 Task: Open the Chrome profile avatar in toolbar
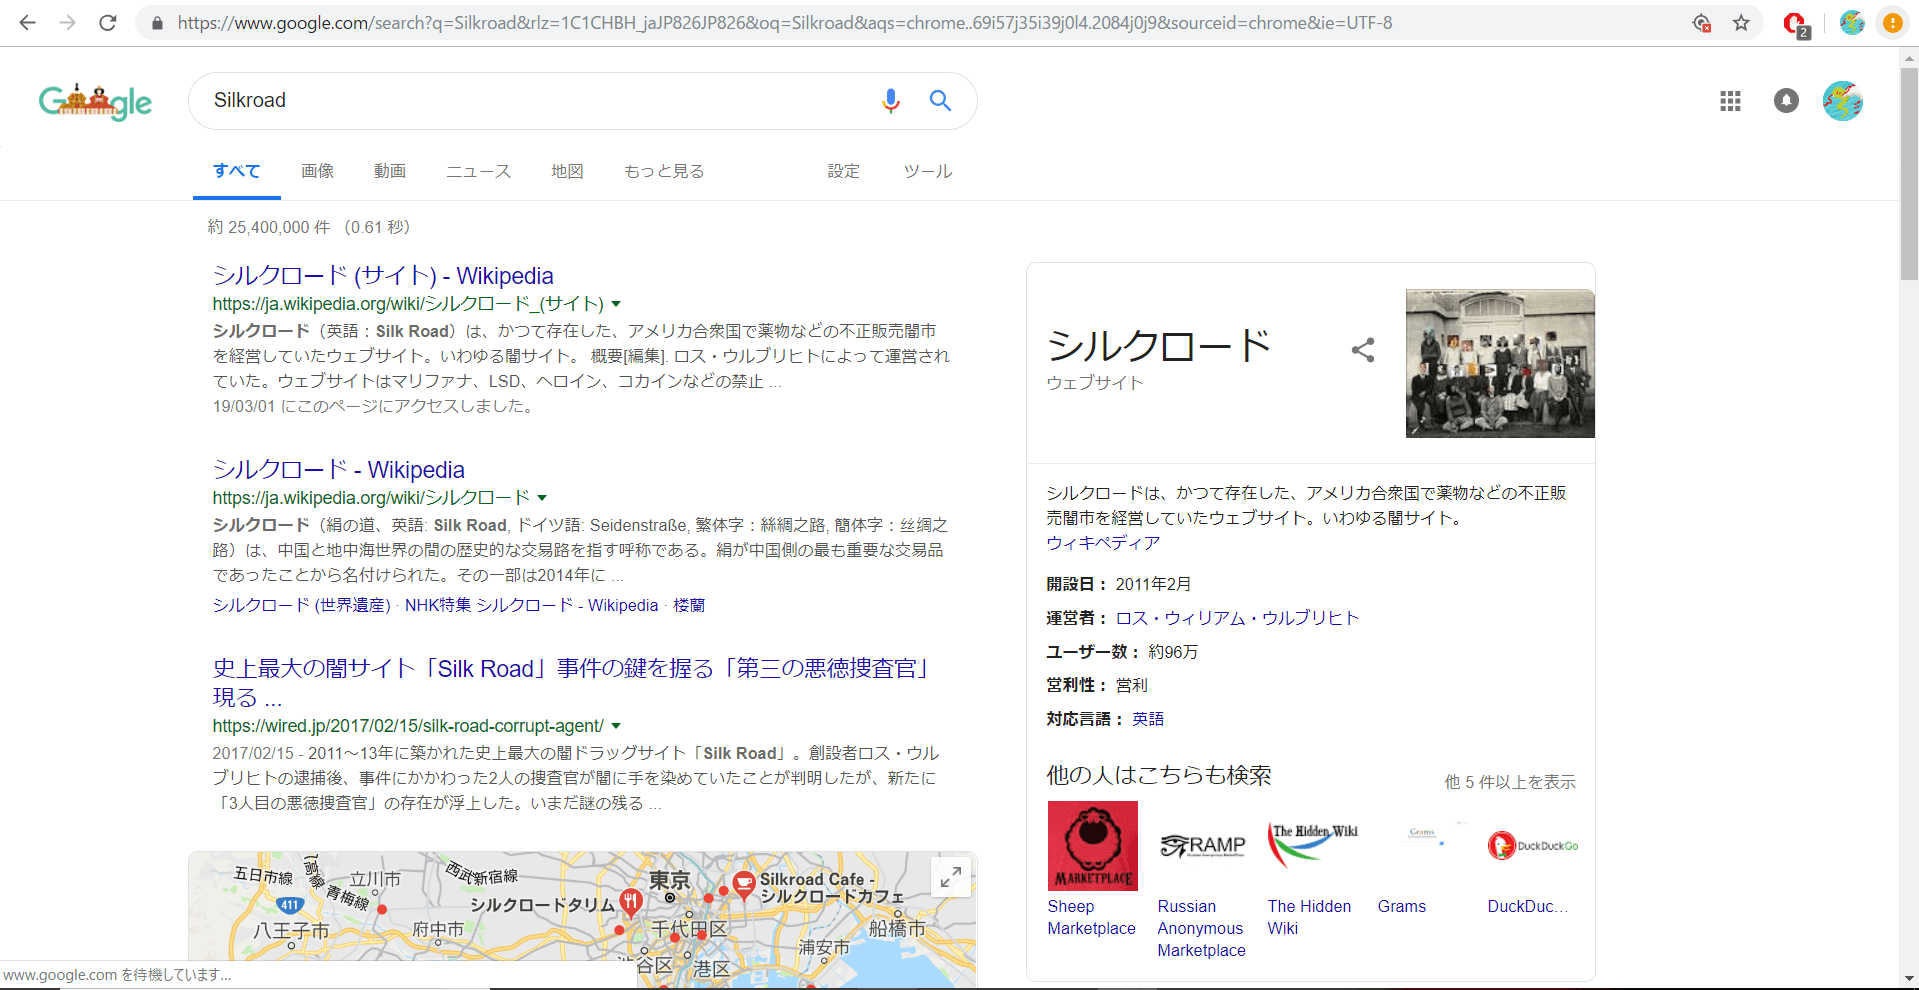(1852, 22)
